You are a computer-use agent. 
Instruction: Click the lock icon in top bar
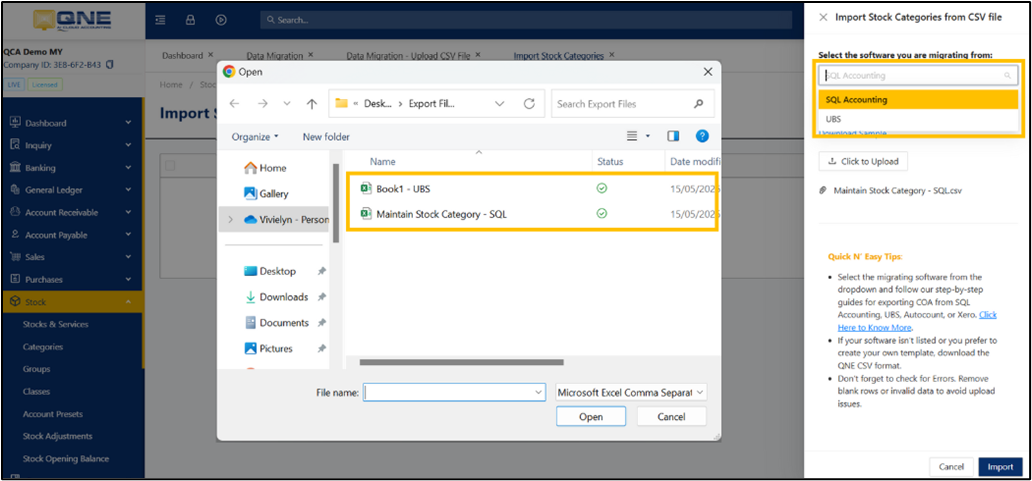(x=190, y=20)
